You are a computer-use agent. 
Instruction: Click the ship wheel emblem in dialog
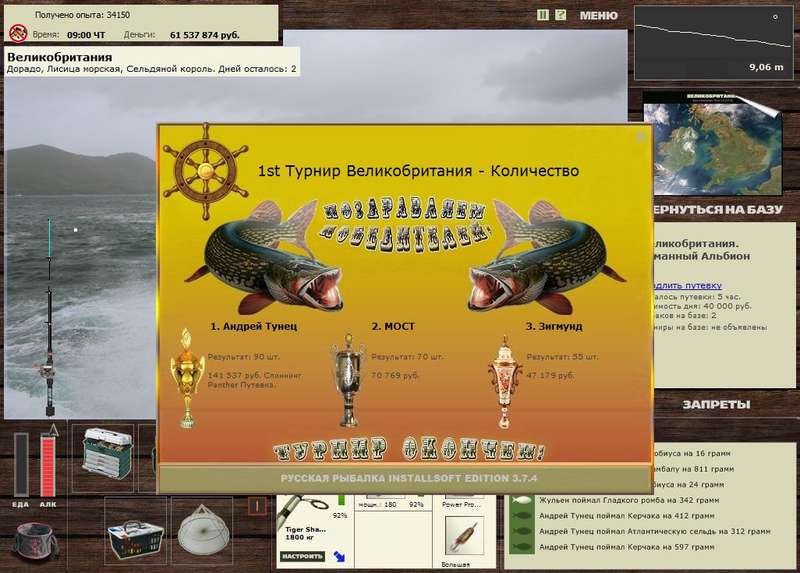tap(193, 165)
